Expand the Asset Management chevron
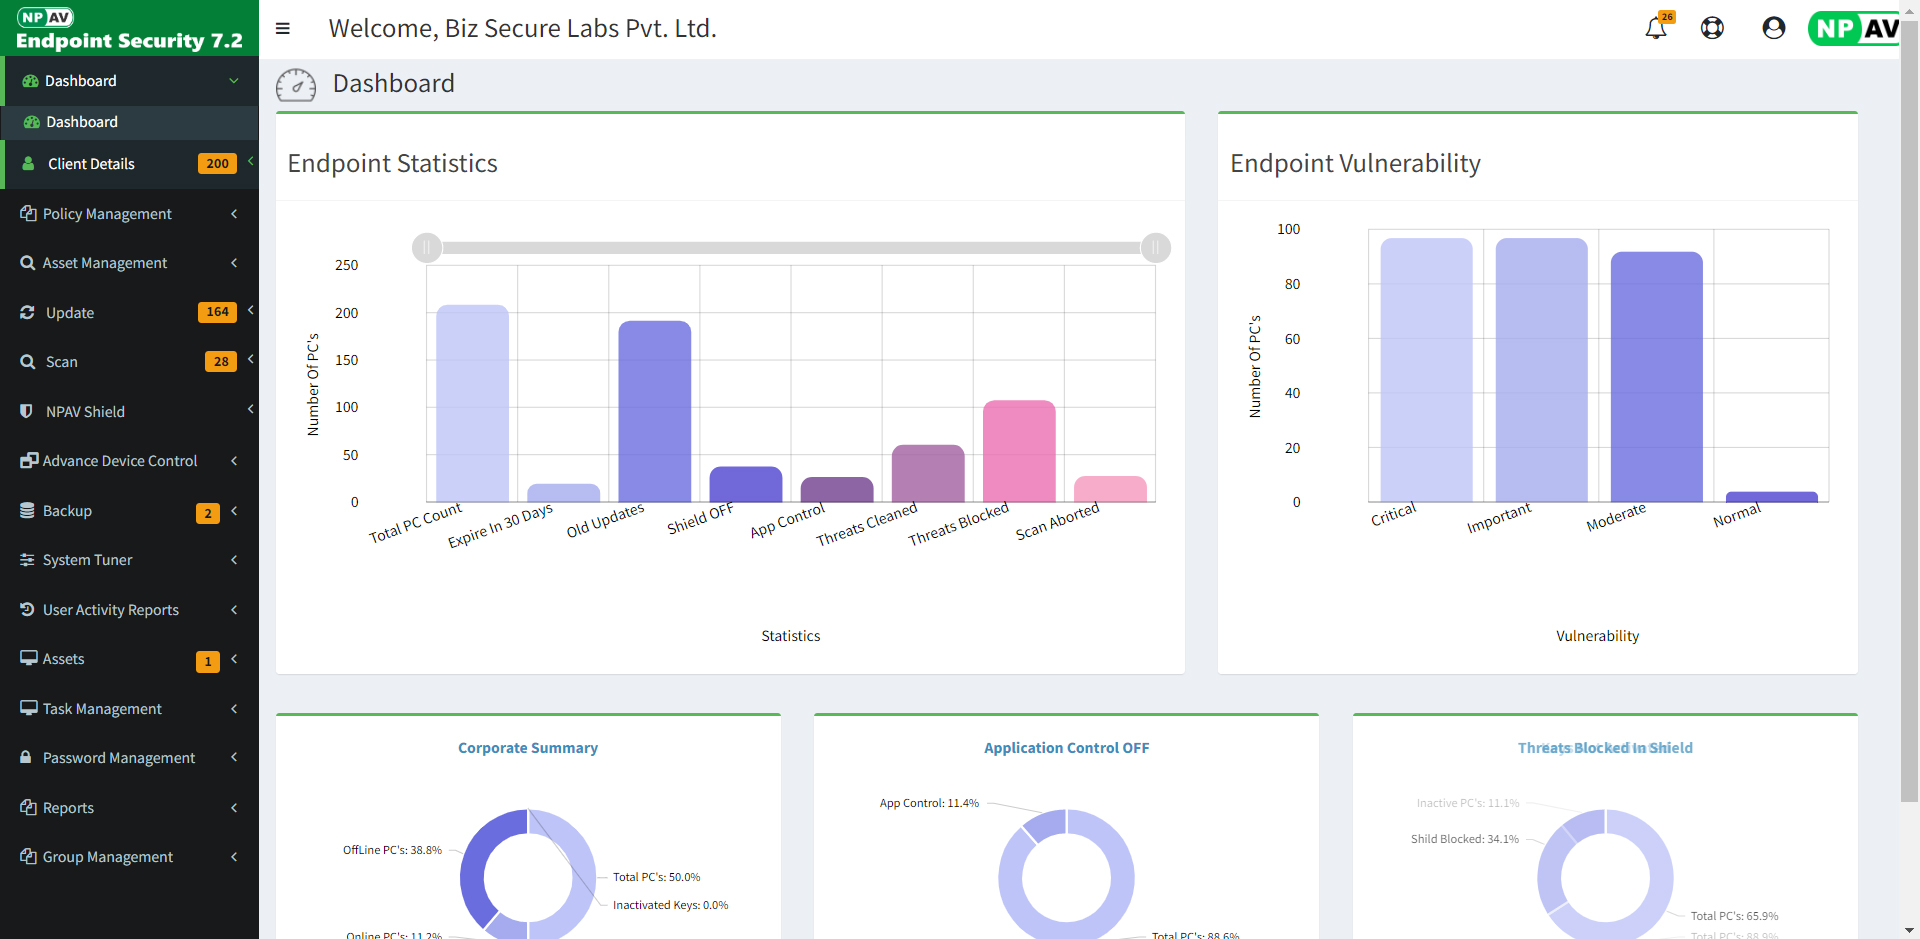This screenshot has width=1920, height=939. [234, 263]
